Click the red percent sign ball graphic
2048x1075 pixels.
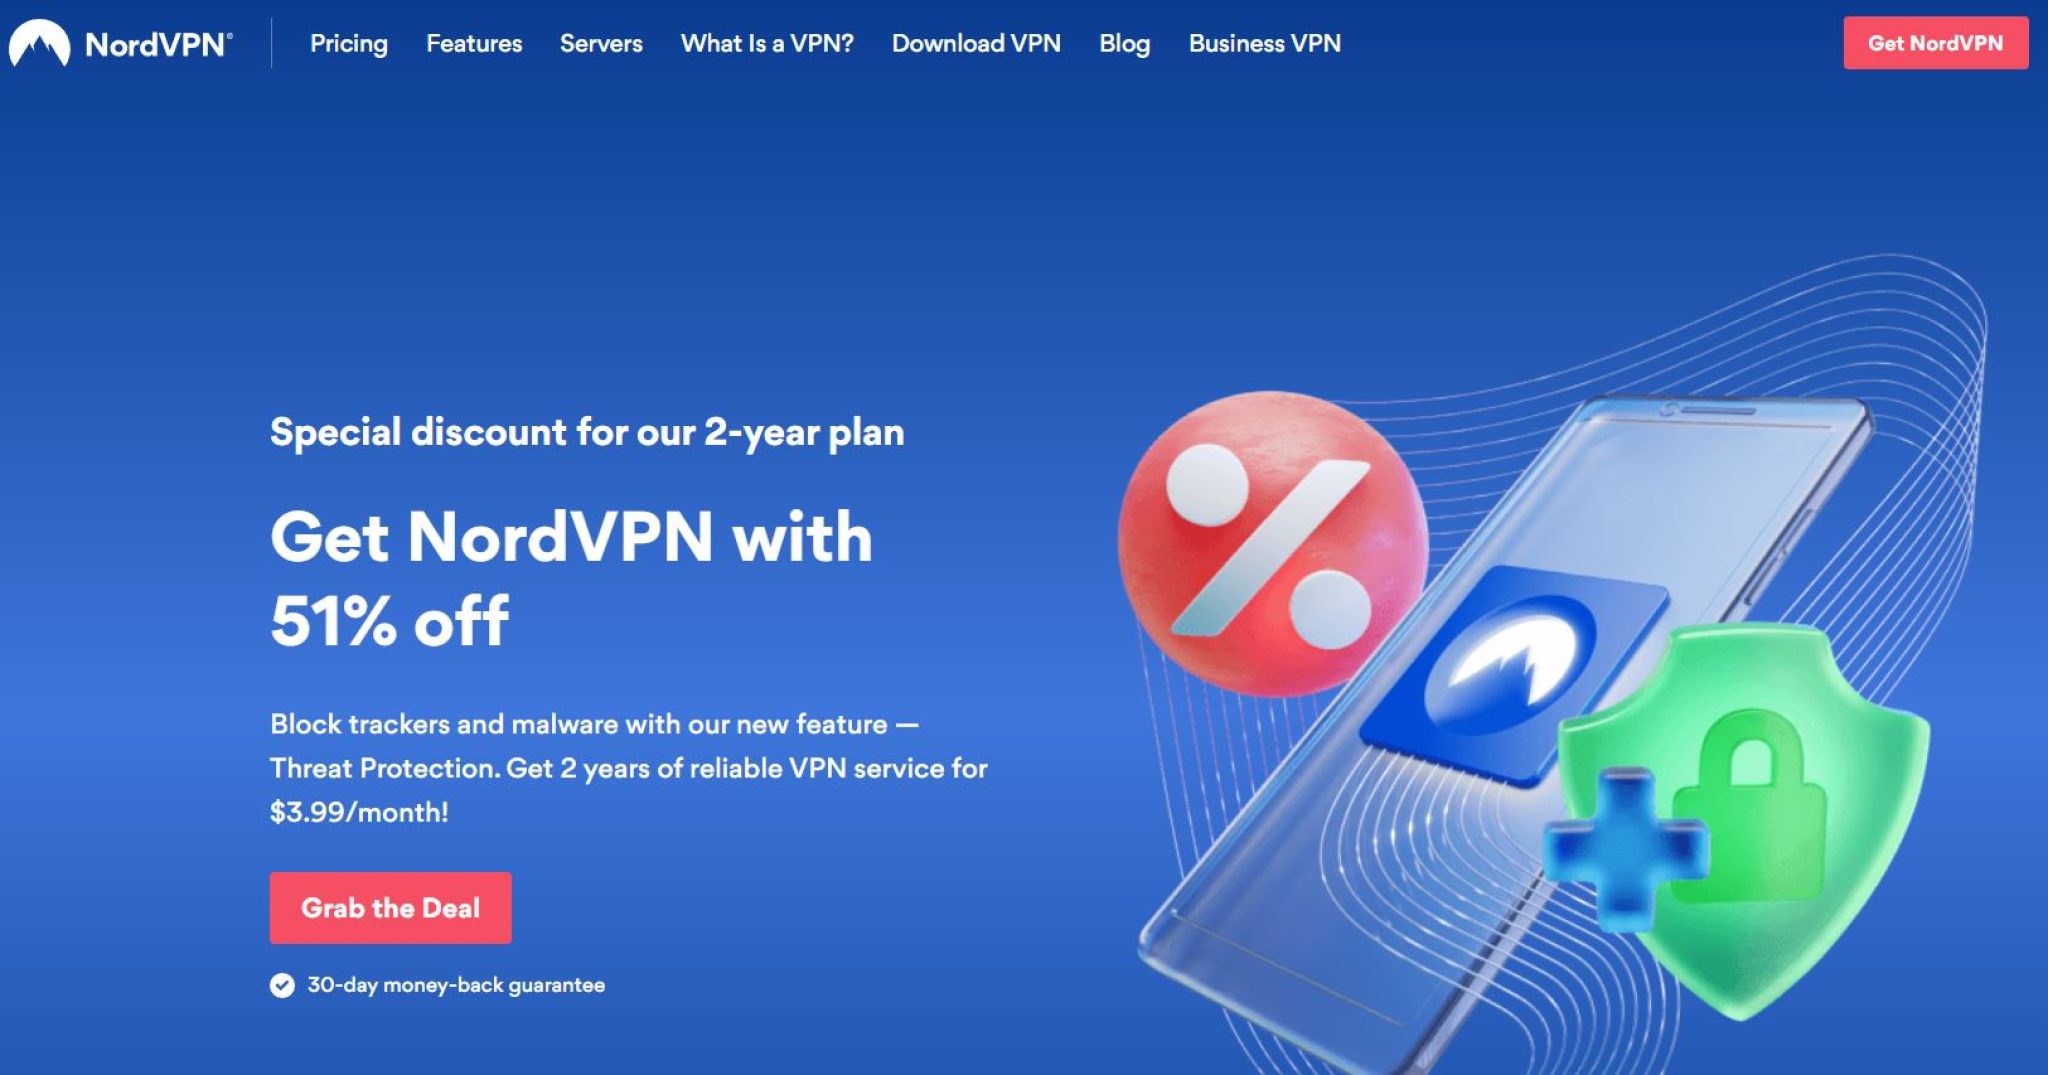(1272, 542)
